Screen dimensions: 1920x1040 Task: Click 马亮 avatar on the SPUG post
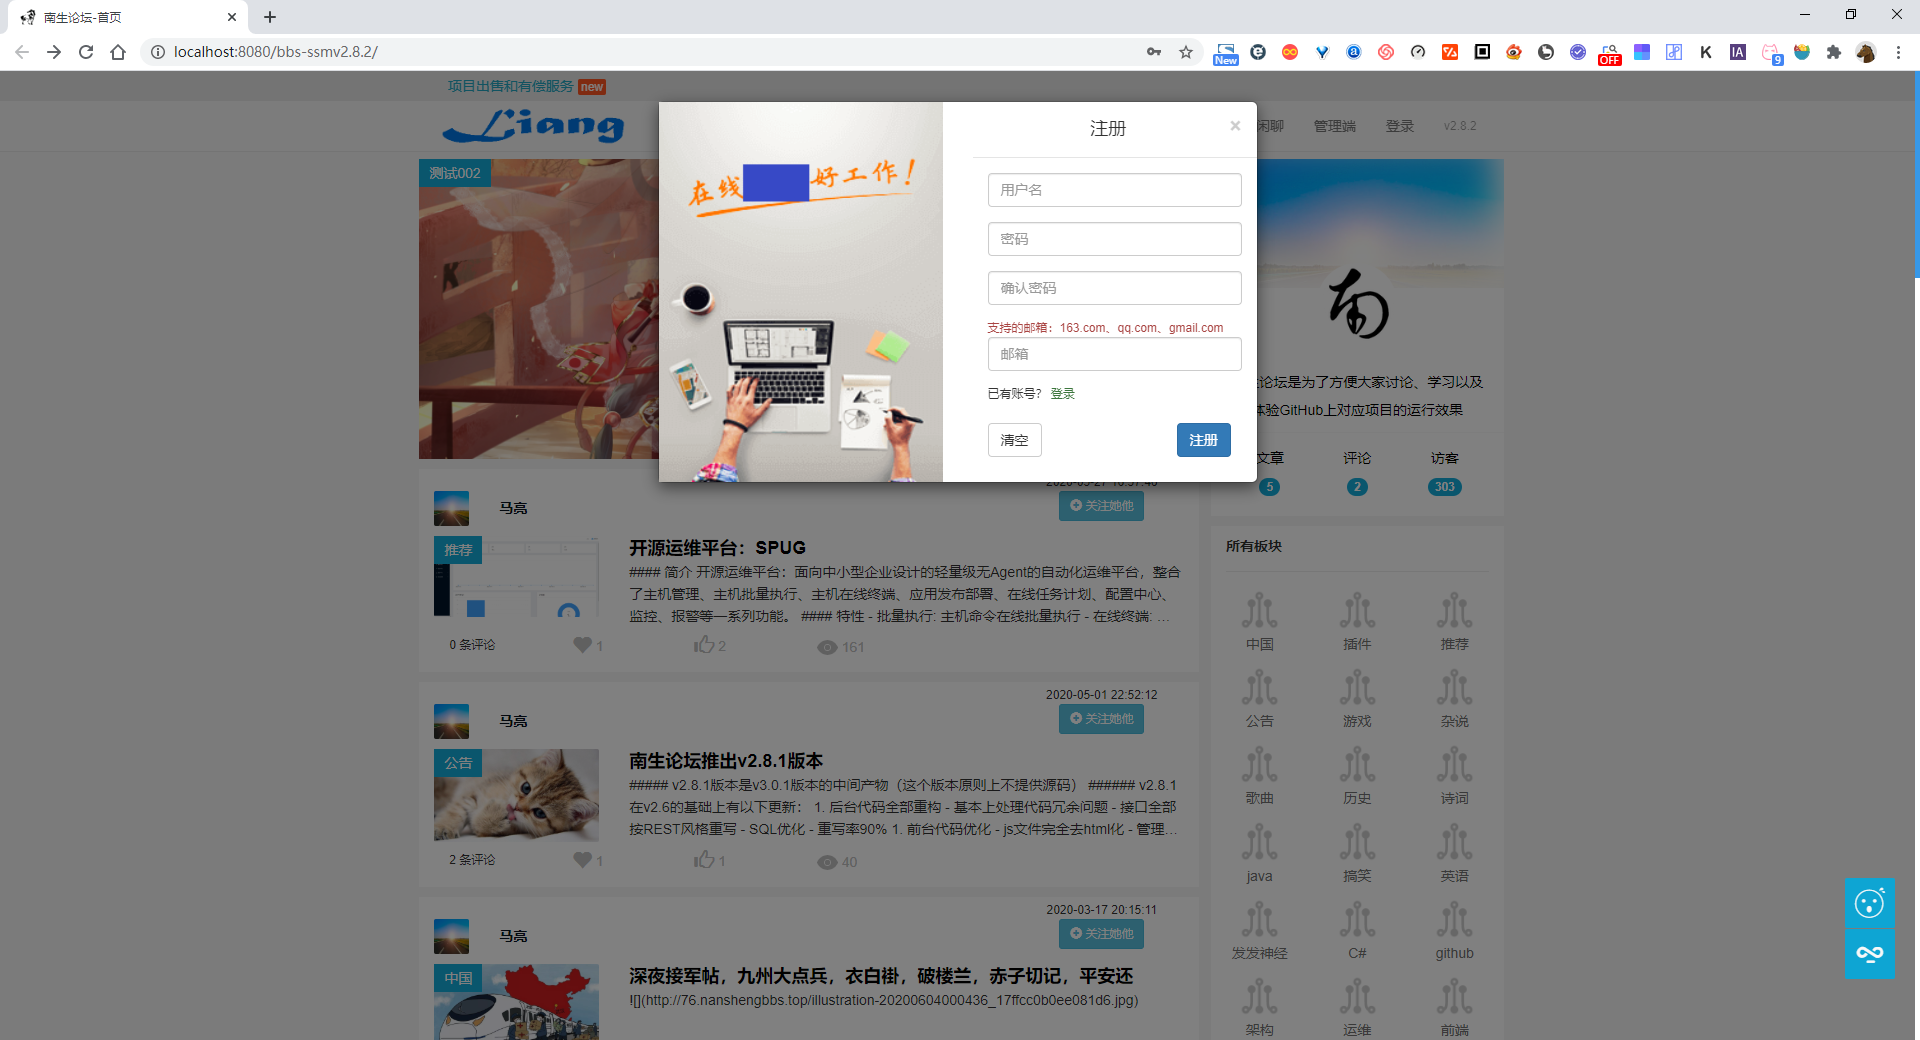pyautogui.click(x=451, y=508)
